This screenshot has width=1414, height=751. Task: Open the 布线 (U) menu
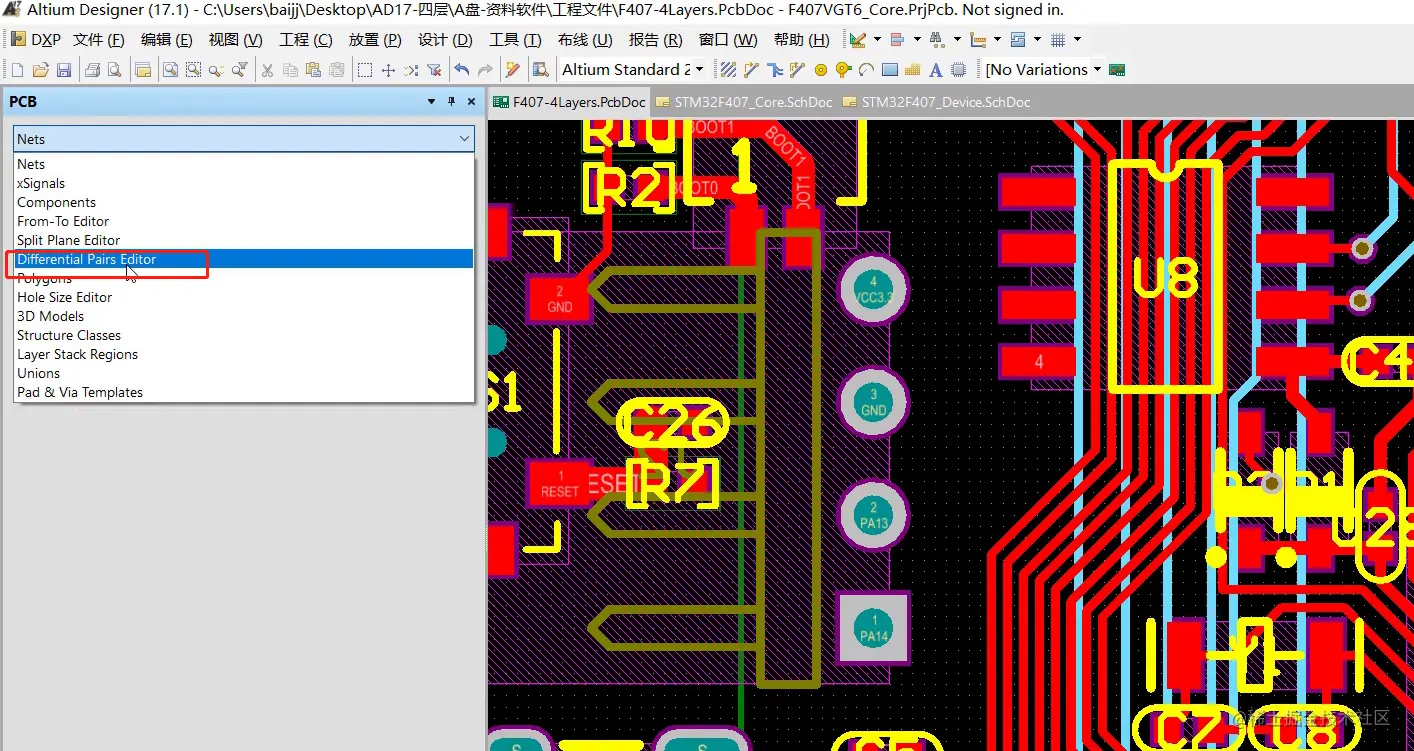(585, 40)
